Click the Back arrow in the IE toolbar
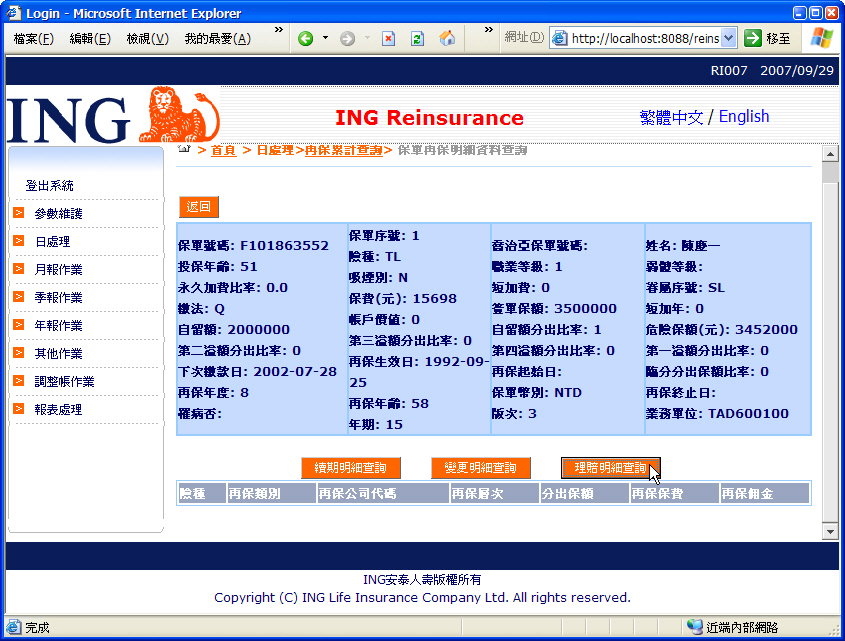The width and height of the screenshot is (845, 641). (306, 38)
